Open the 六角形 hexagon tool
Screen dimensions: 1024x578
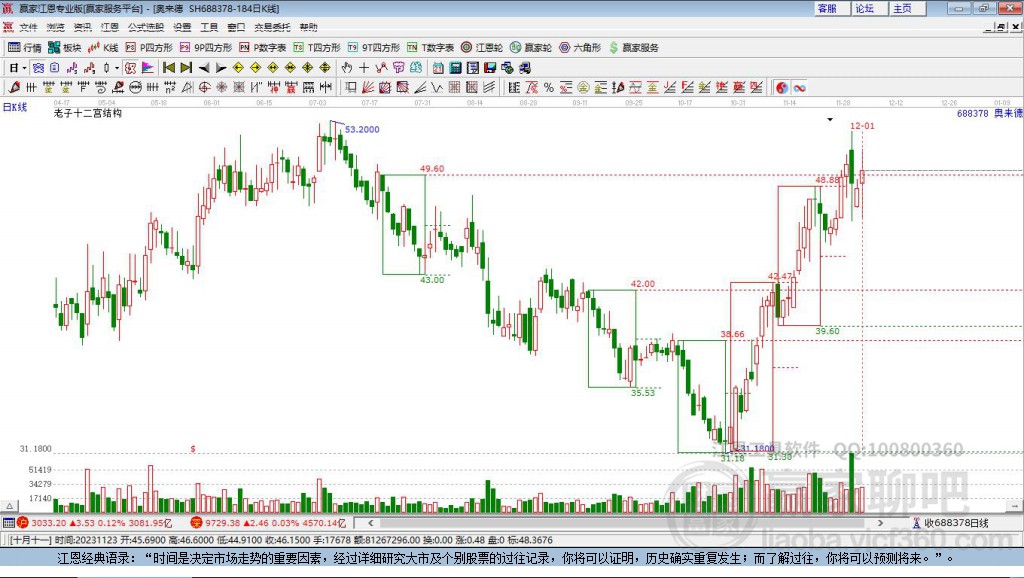tap(580, 48)
